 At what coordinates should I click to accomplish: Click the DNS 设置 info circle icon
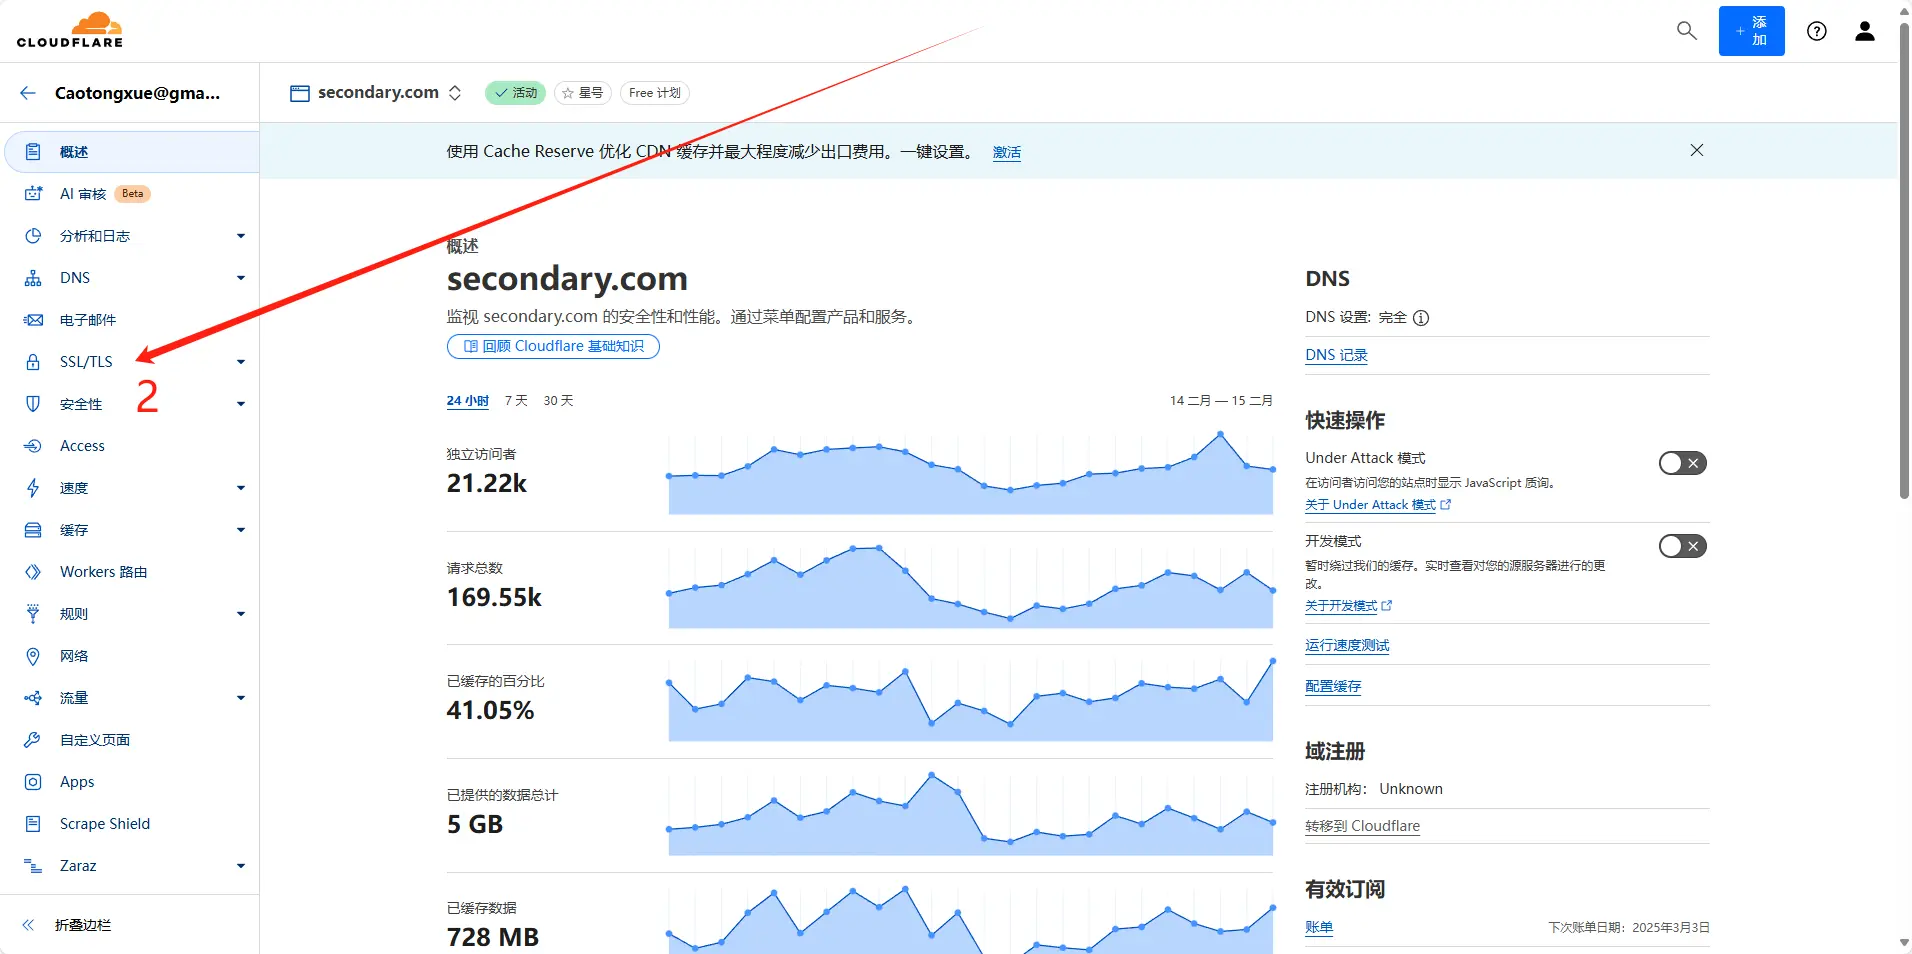[1421, 318]
